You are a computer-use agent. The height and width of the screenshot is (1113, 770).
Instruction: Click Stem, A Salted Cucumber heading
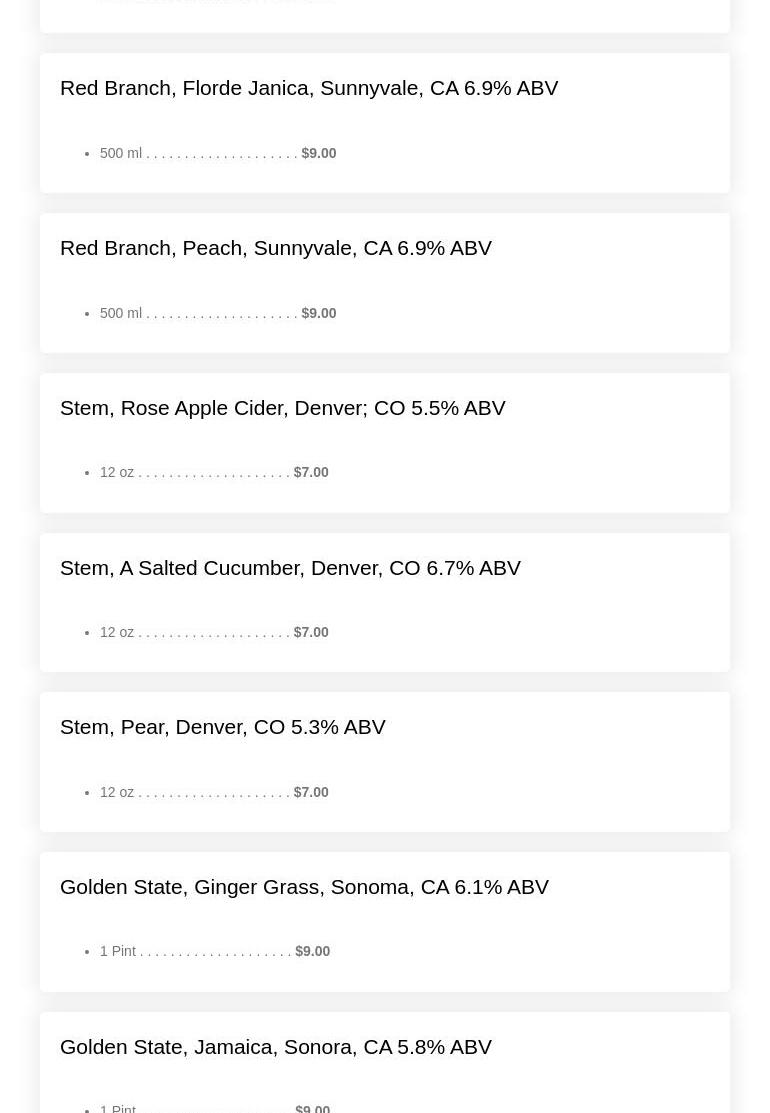(x=290, y=568)
